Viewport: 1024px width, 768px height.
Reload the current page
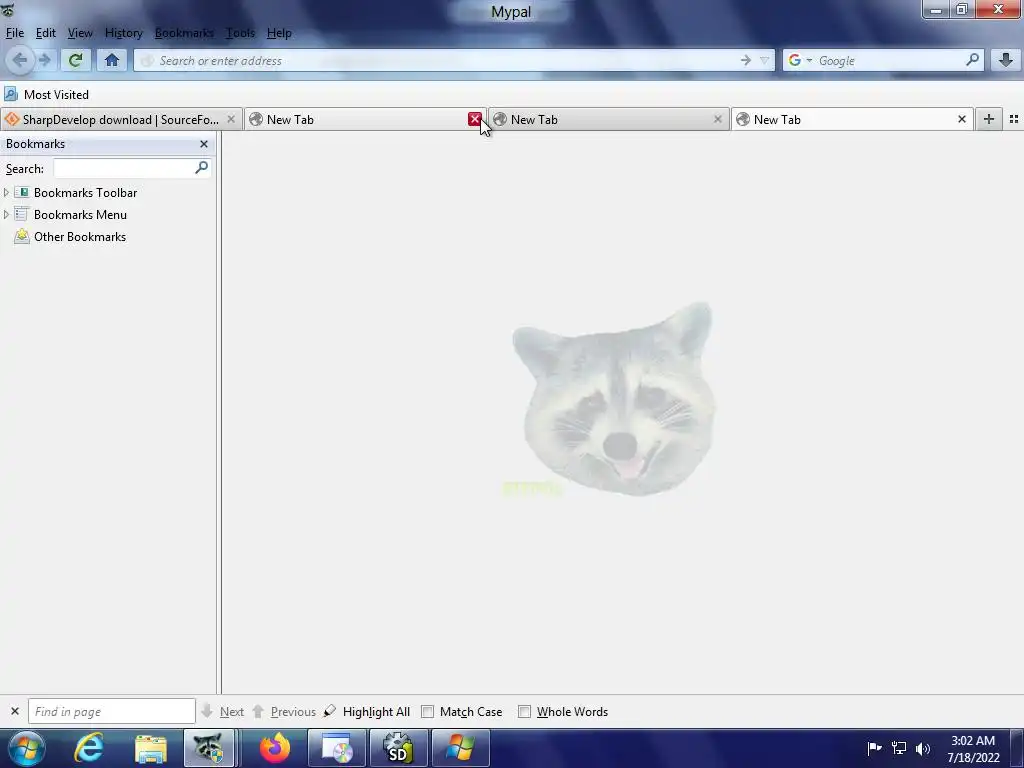click(x=75, y=61)
